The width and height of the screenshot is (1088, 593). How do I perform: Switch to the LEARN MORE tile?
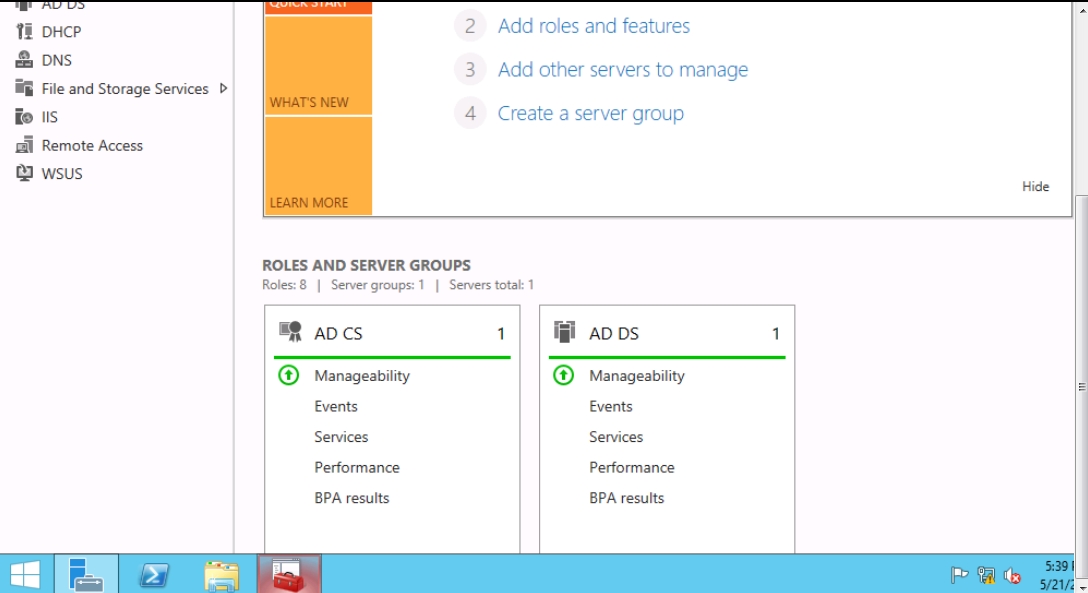(x=318, y=166)
